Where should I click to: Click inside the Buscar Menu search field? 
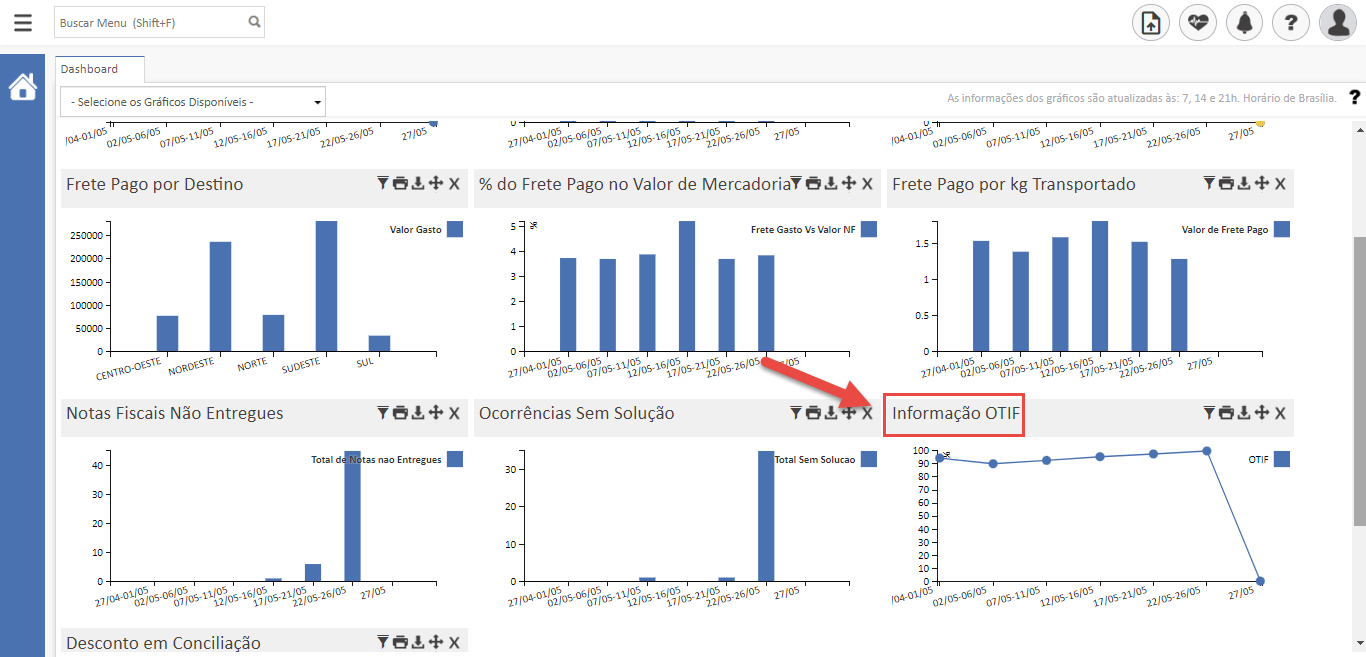[x=148, y=22]
